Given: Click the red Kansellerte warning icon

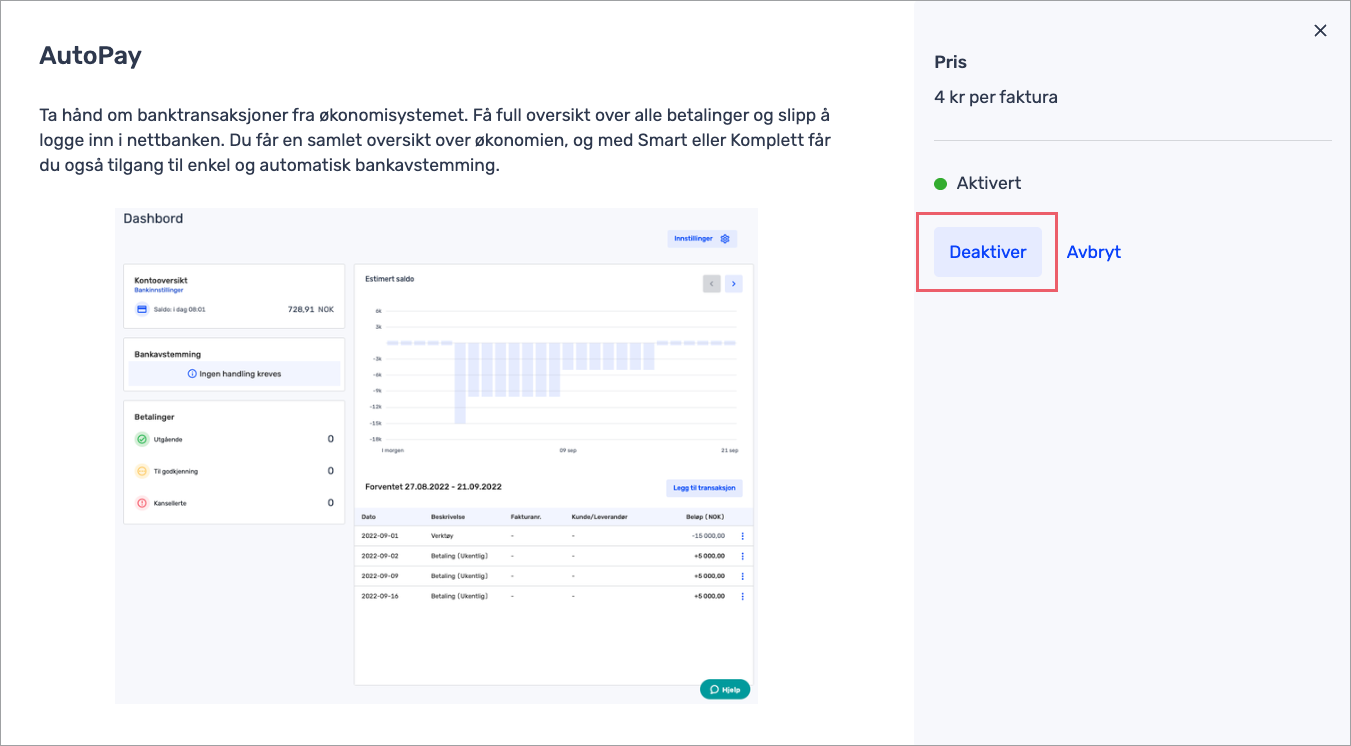Looking at the screenshot, I should tap(142, 503).
